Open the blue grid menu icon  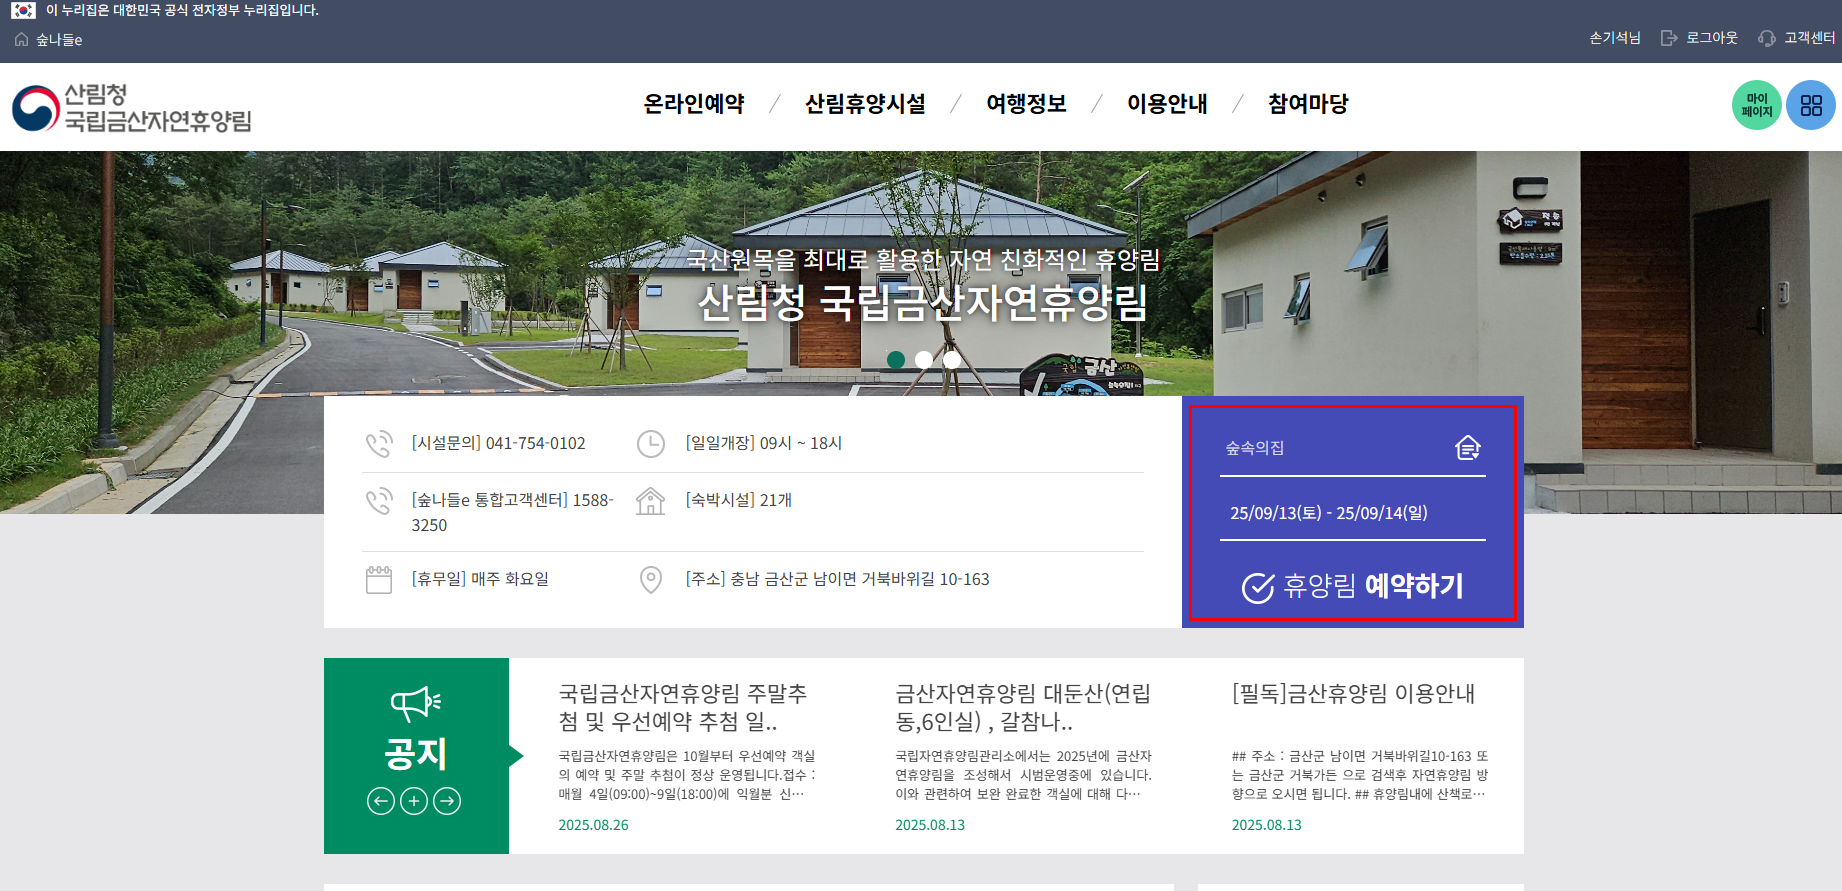tap(1811, 105)
